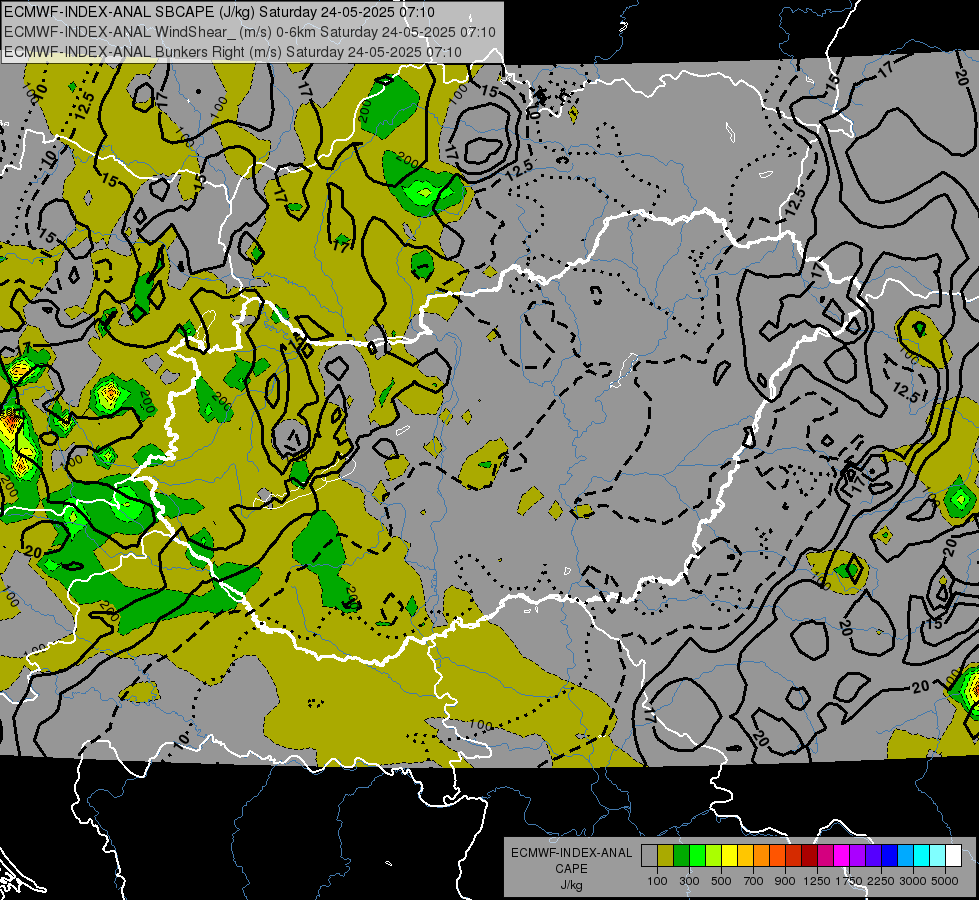The height and width of the screenshot is (900, 979).
Task: Click the CAPE label in legend
Action: (x=571, y=869)
